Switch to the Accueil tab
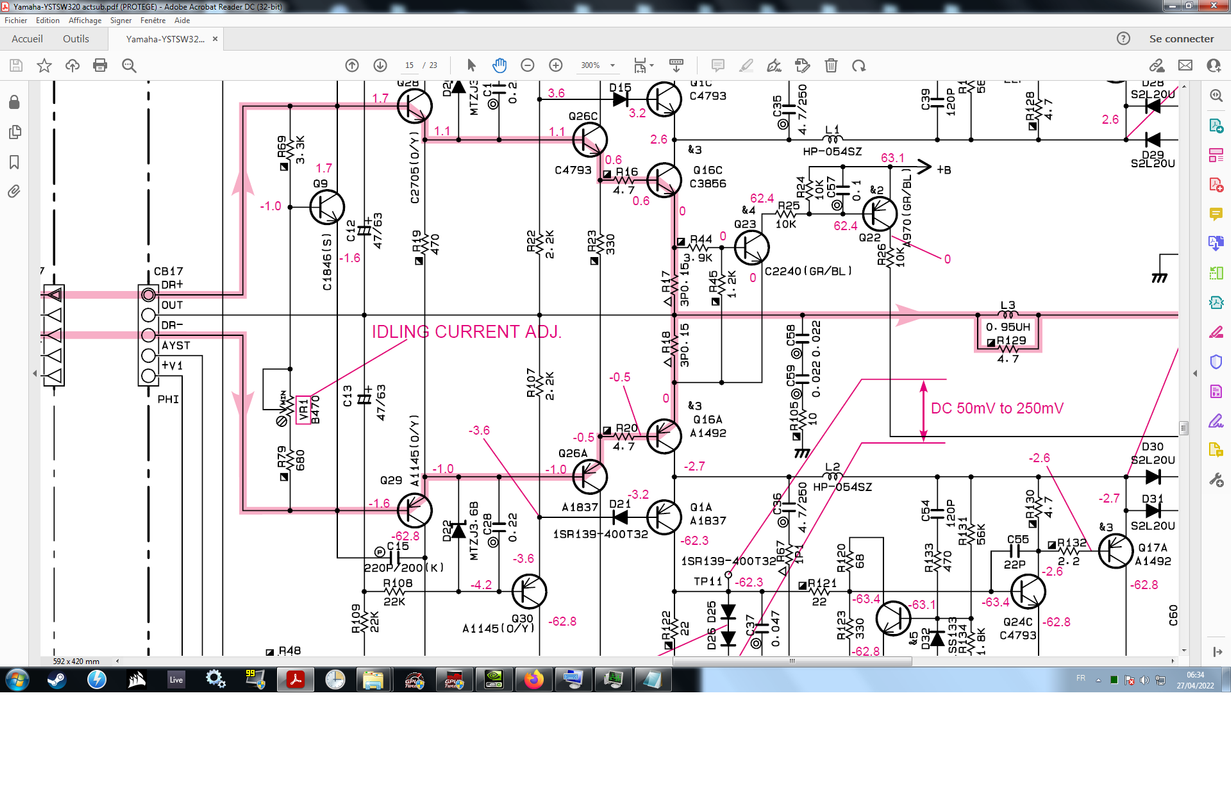The width and height of the screenshot is (1231, 800). pyautogui.click(x=27, y=39)
